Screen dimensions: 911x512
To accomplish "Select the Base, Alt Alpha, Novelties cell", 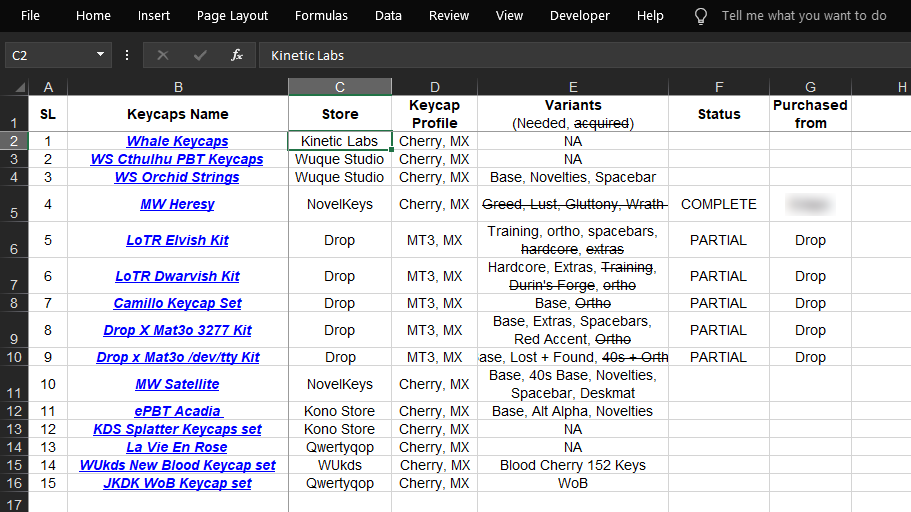I will tap(573, 411).
